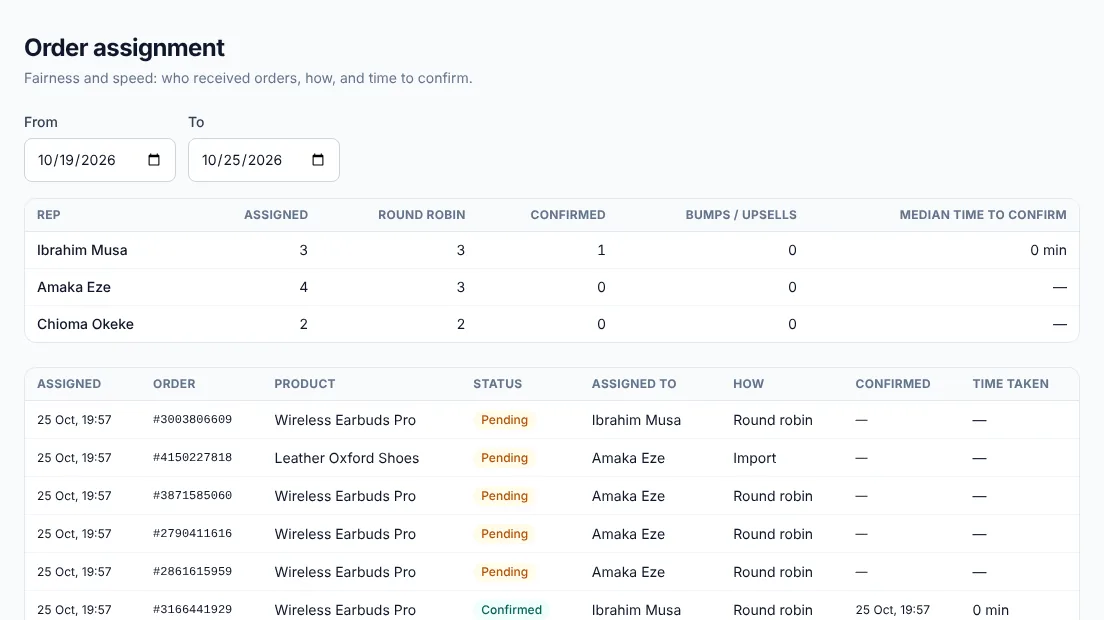Click order number #3166441929
The width and height of the screenshot is (1104, 620).
[x=192, y=609]
